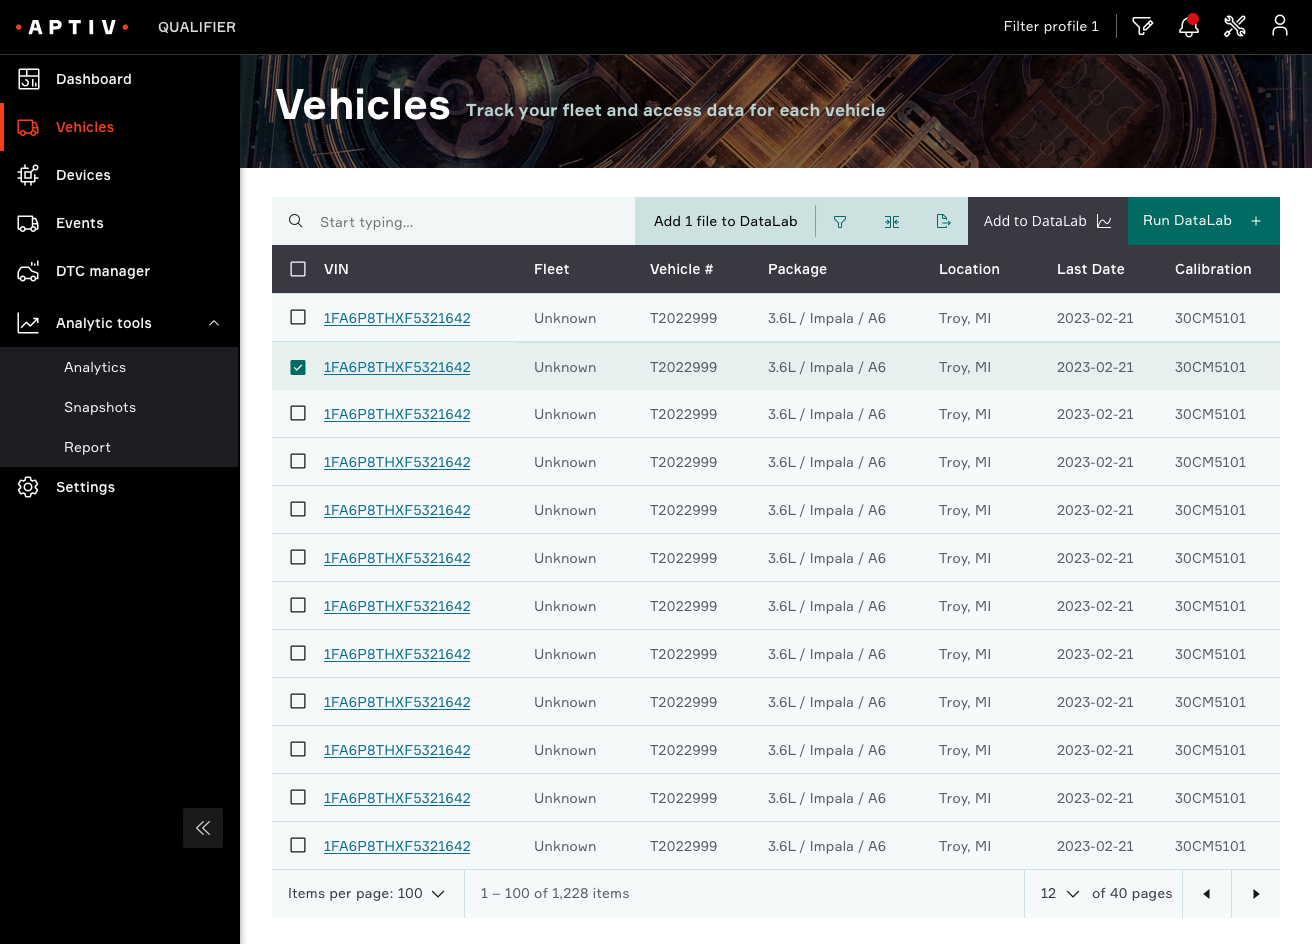Click the wrench and screwdriver tools icon
Viewport: 1312px width, 944px height.
click(1234, 27)
